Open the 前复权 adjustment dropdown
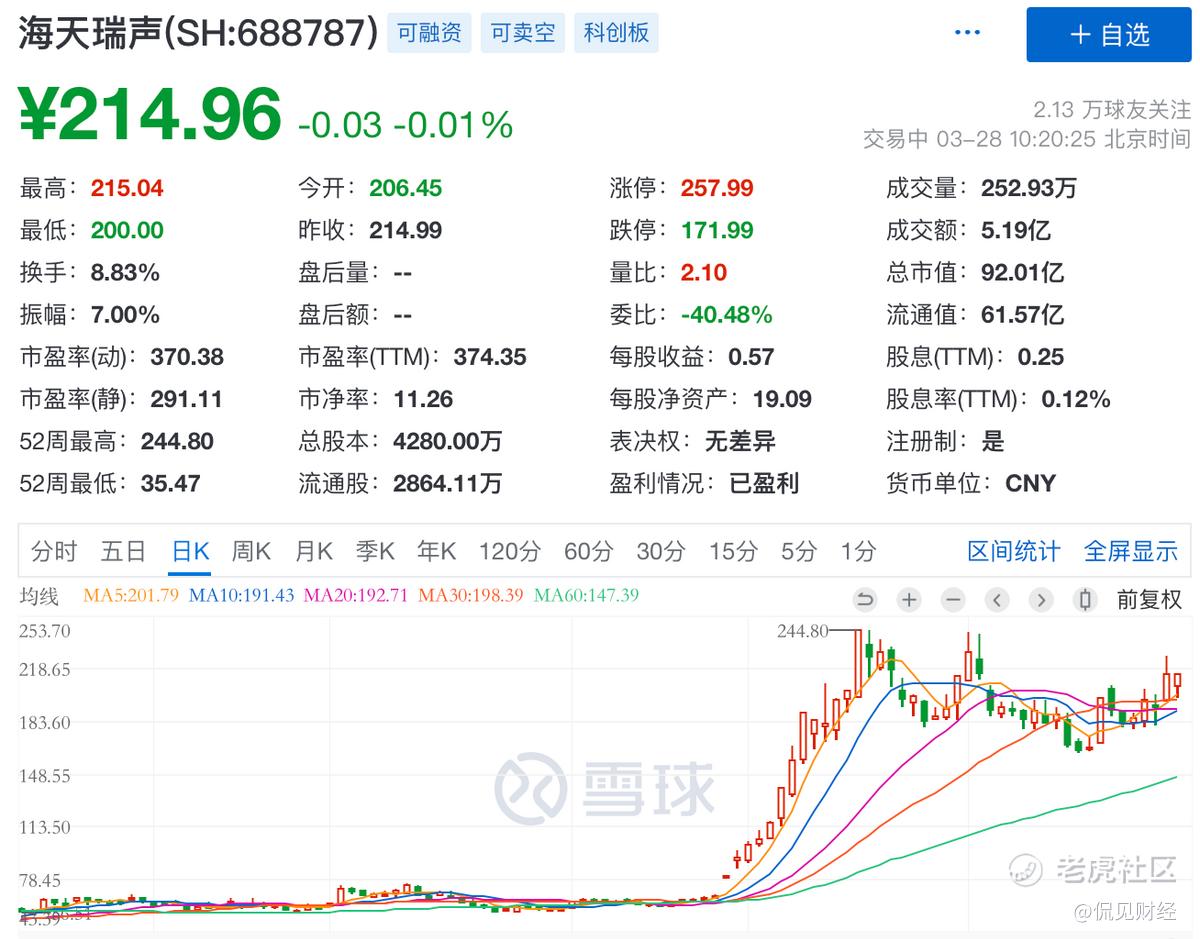The image size is (1200, 939). point(1149,600)
